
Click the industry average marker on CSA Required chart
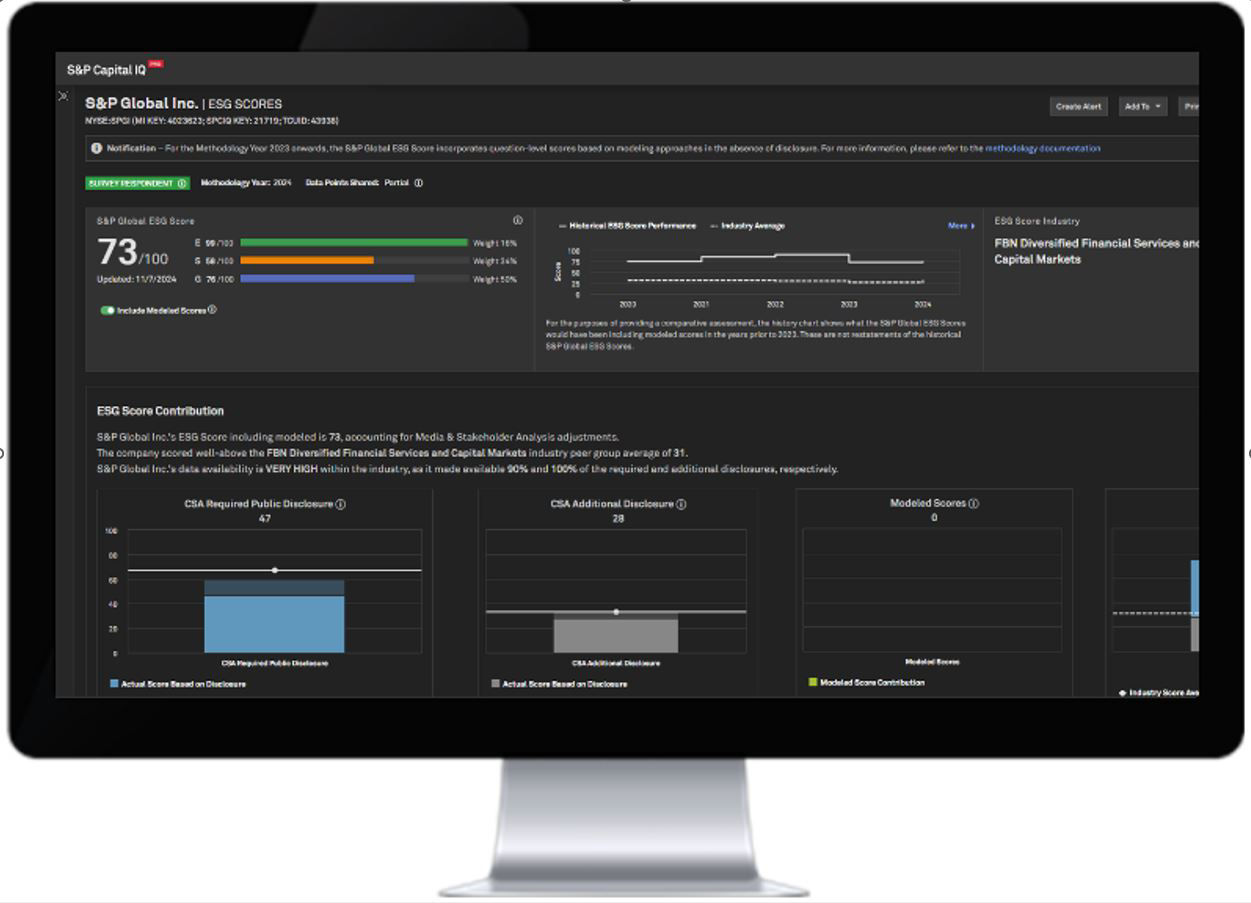(275, 570)
